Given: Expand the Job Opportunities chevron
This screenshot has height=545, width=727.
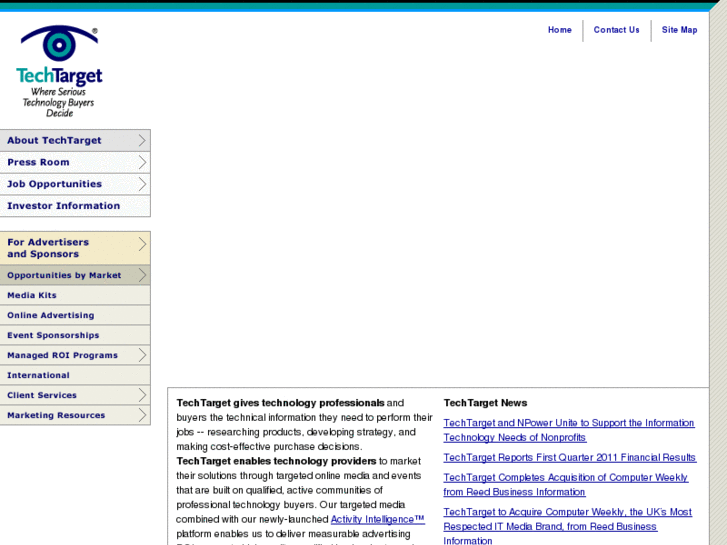Looking at the screenshot, I should [142, 184].
